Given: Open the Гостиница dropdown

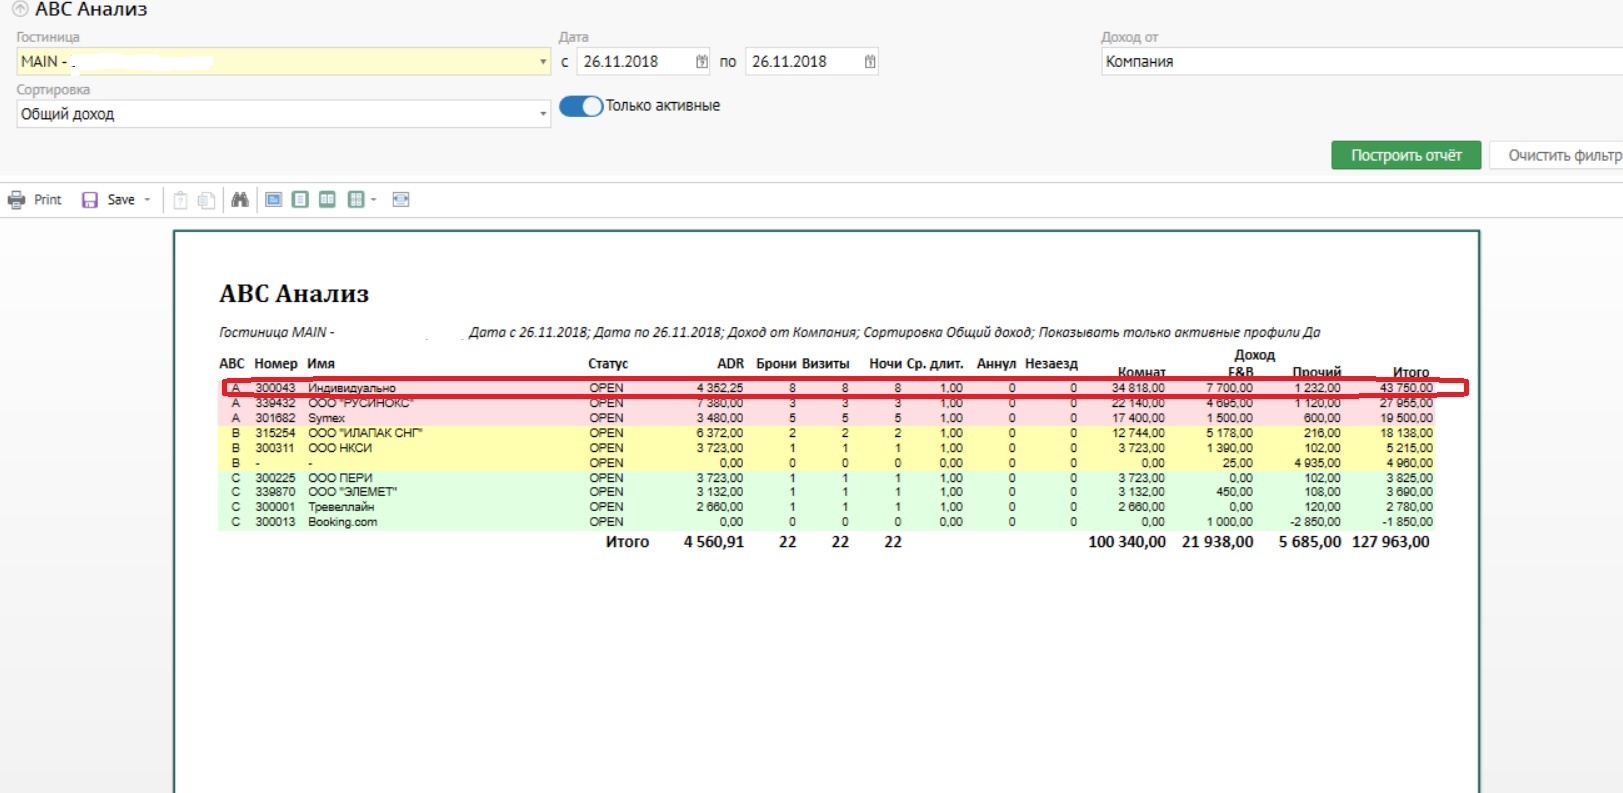Looking at the screenshot, I should 543,62.
